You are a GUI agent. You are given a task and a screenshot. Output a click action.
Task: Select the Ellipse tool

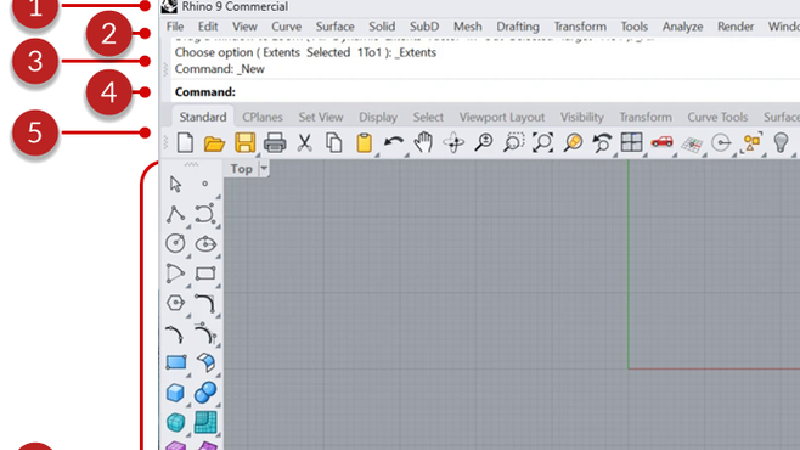(206, 244)
